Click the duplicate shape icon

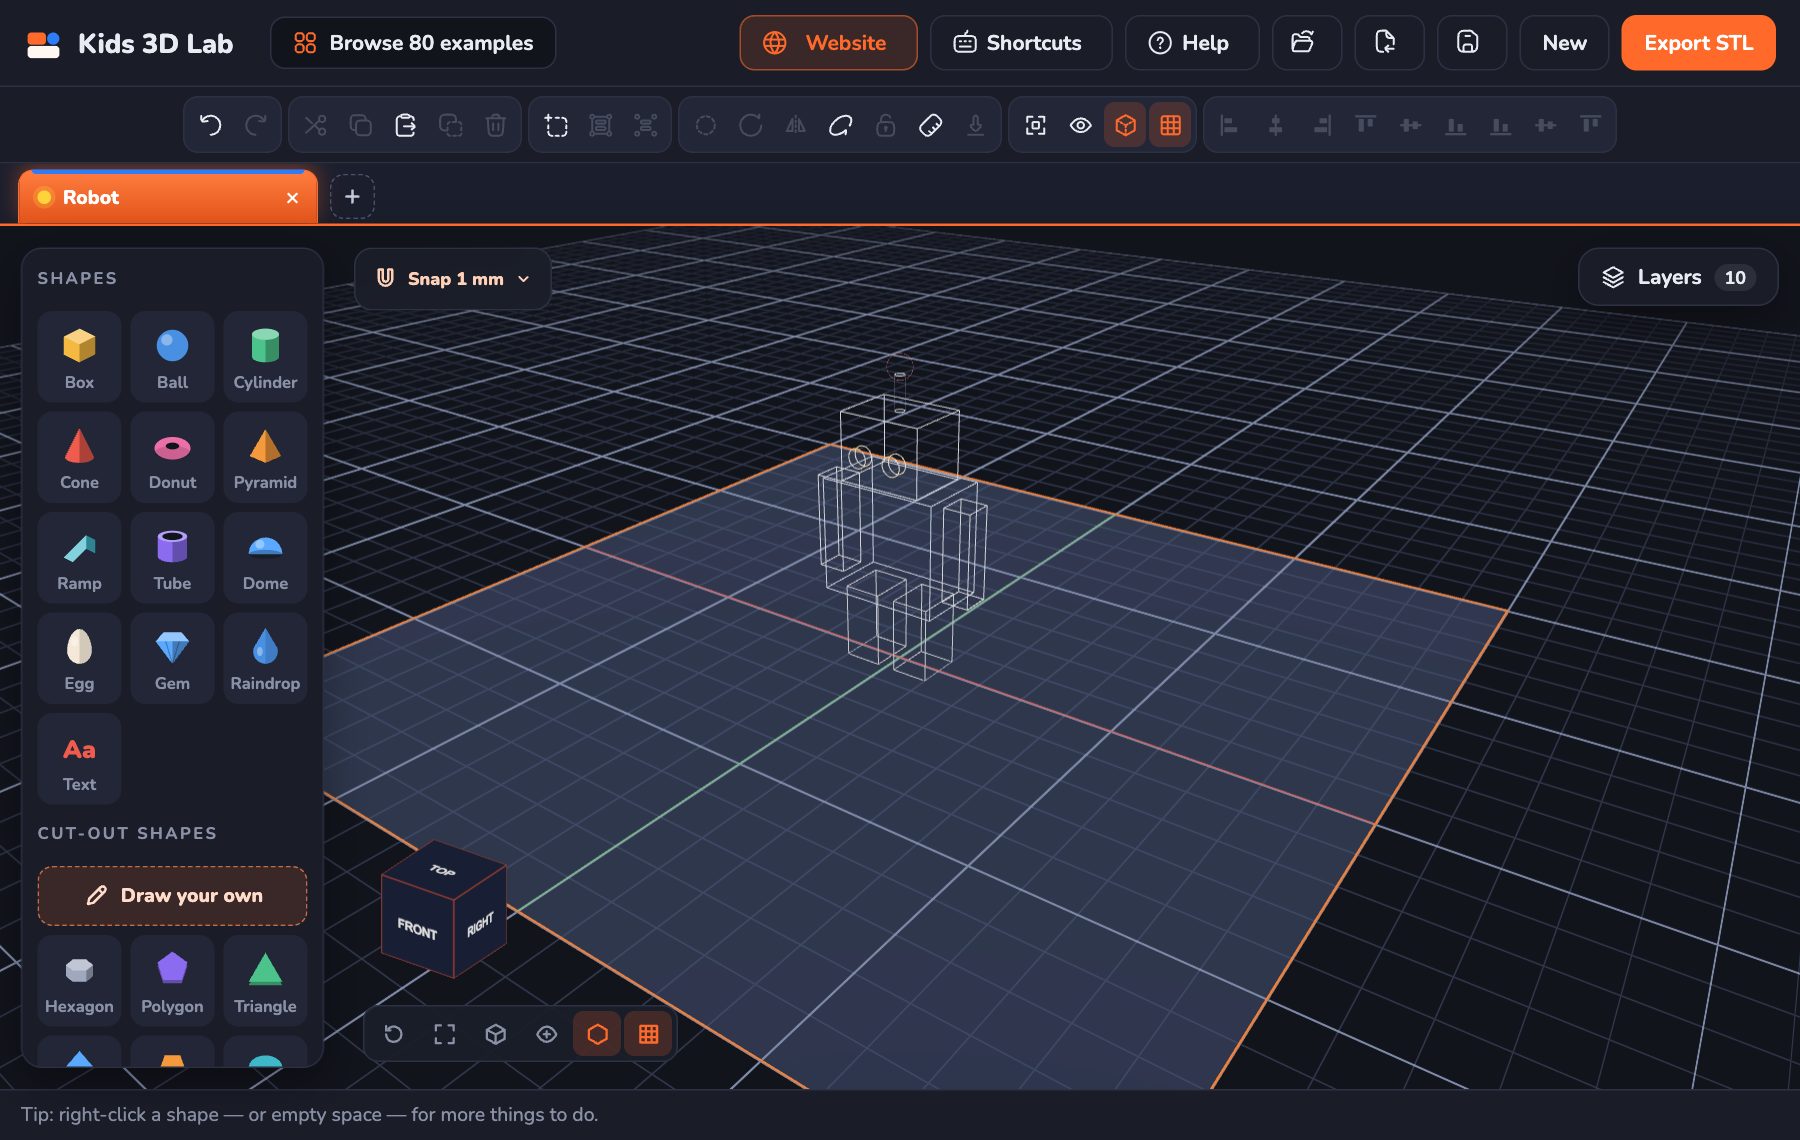[x=450, y=125]
